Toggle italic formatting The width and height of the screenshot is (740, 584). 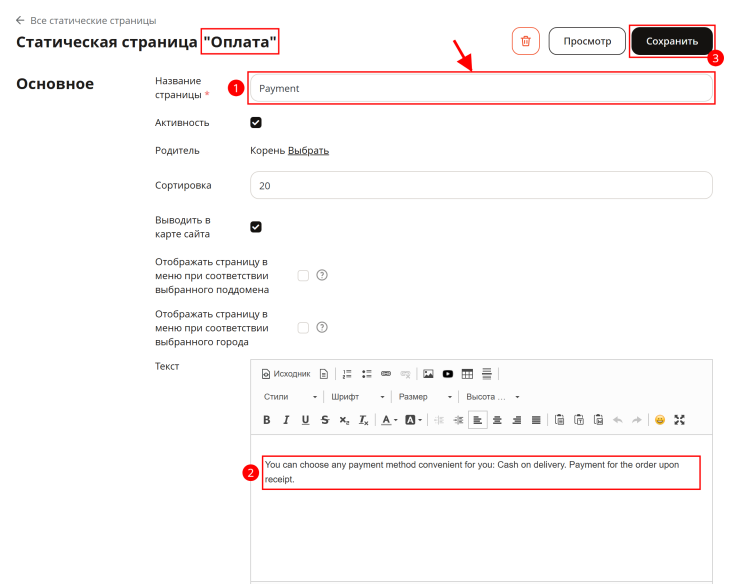tap(286, 420)
